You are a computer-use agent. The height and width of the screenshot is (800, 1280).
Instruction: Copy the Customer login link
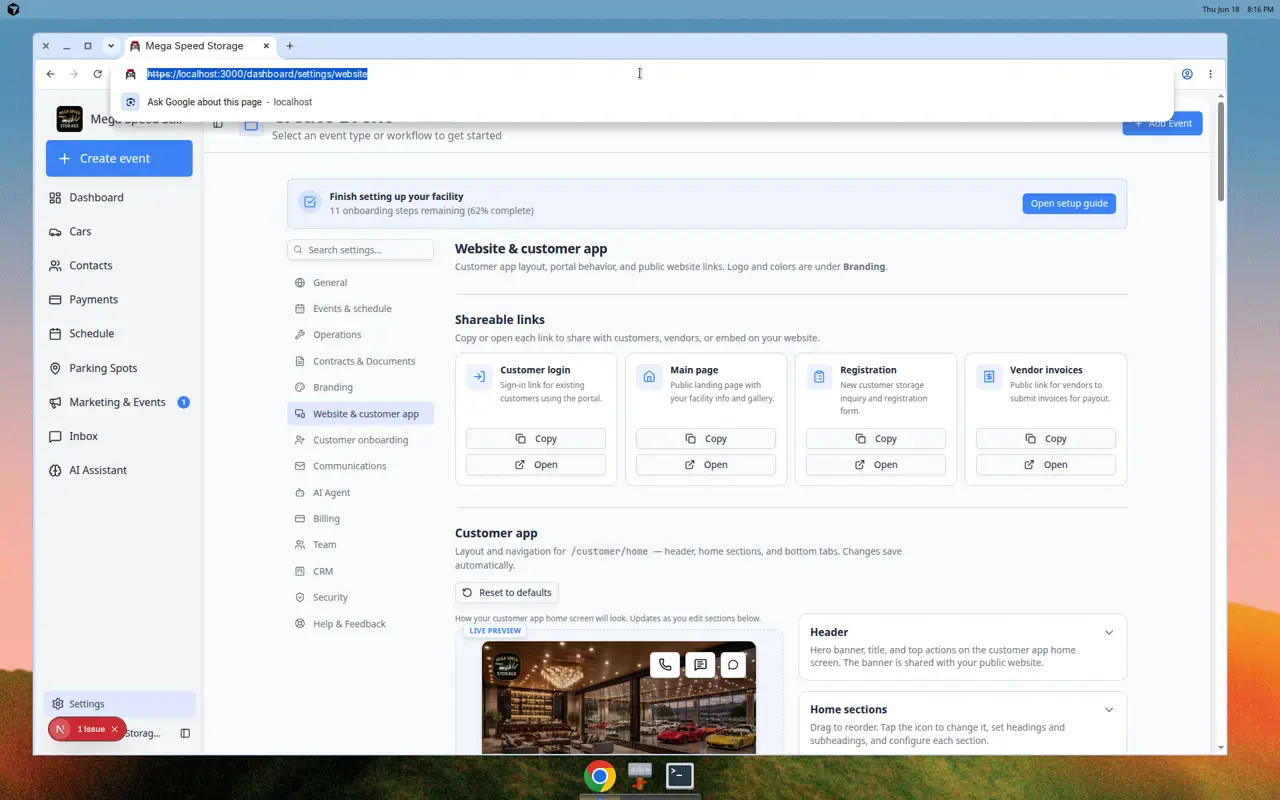click(x=536, y=439)
